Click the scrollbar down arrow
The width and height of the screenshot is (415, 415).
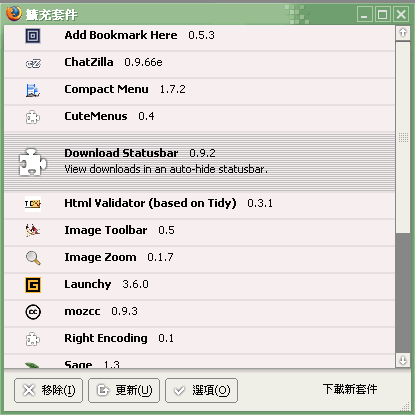(x=403, y=360)
